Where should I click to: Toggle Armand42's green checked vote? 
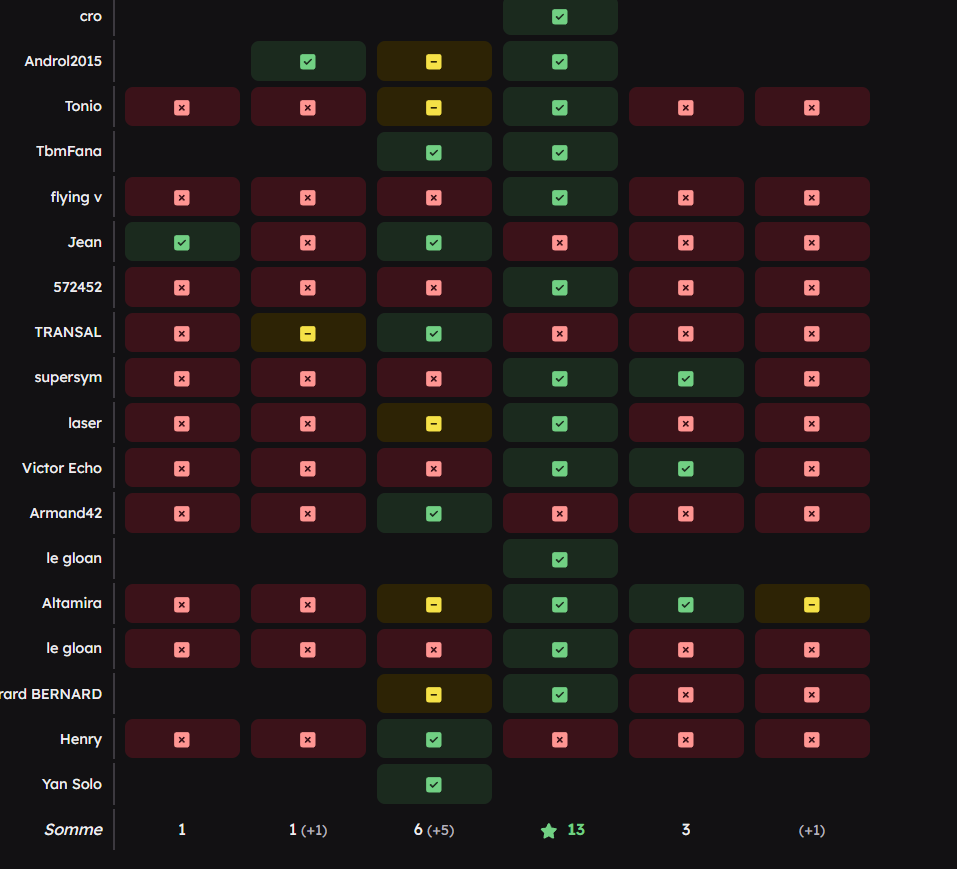click(434, 514)
